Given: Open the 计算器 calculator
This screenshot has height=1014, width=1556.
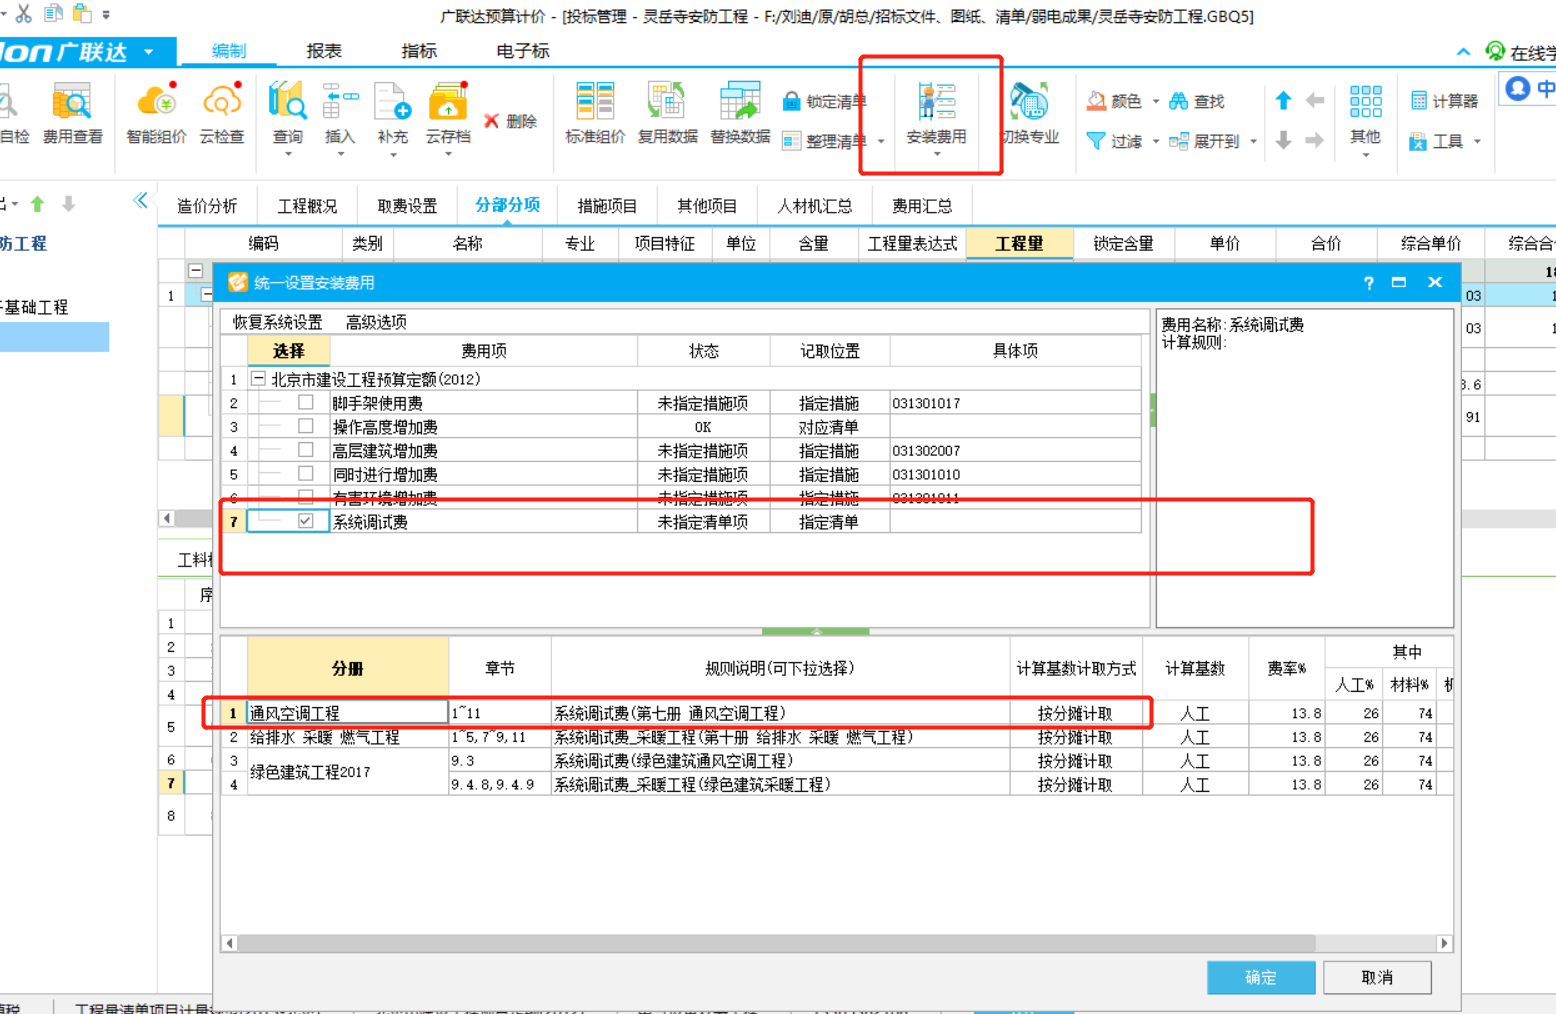Looking at the screenshot, I should (x=1444, y=101).
